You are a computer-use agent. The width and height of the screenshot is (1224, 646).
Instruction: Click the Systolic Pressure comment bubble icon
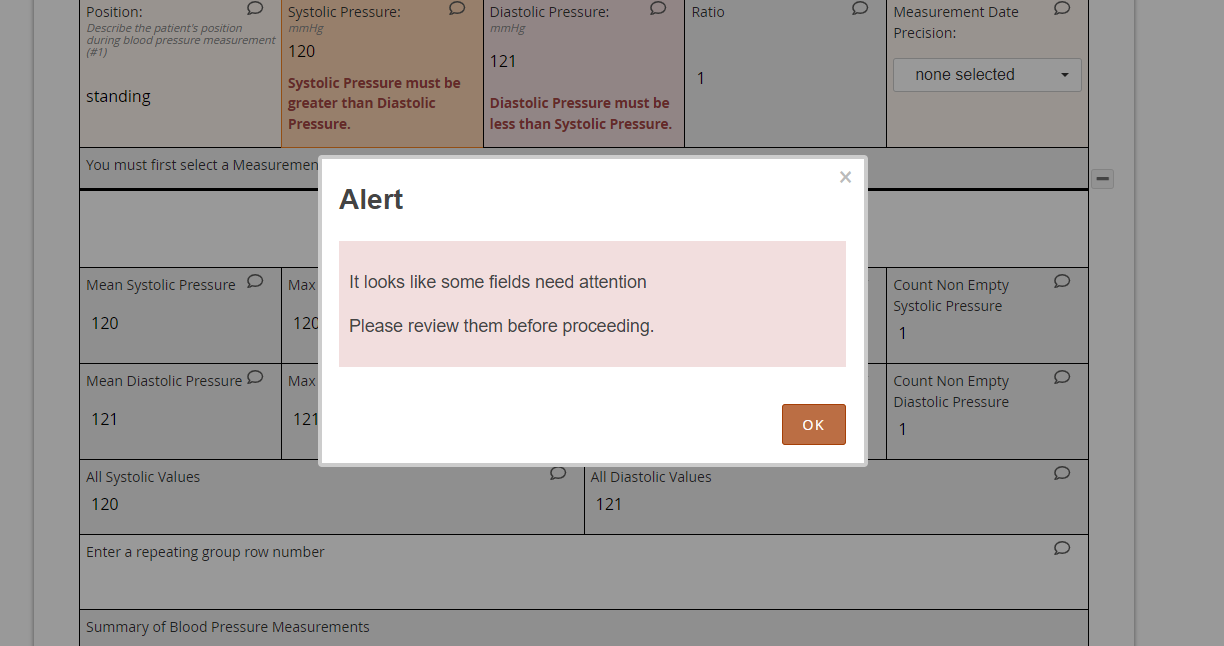click(457, 7)
